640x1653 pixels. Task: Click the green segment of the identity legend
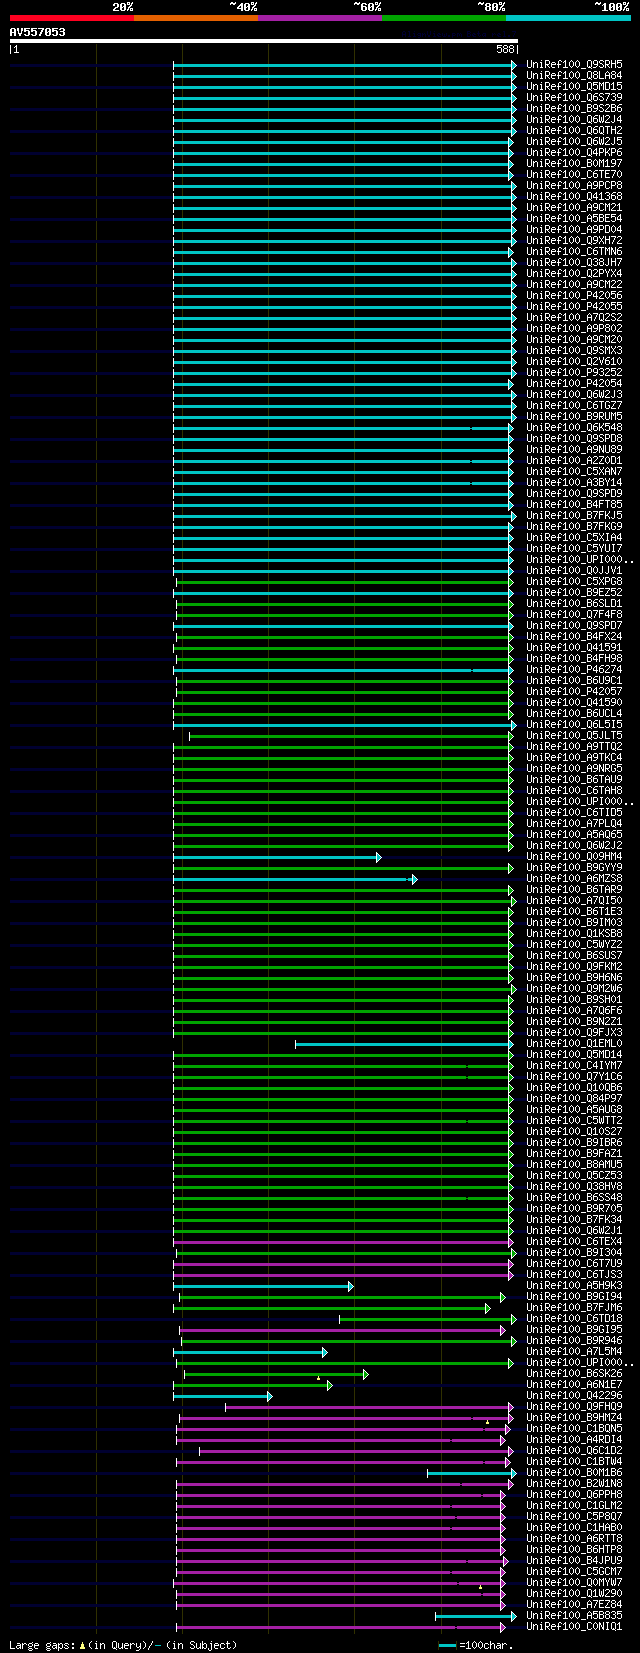[x=443, y=18]
